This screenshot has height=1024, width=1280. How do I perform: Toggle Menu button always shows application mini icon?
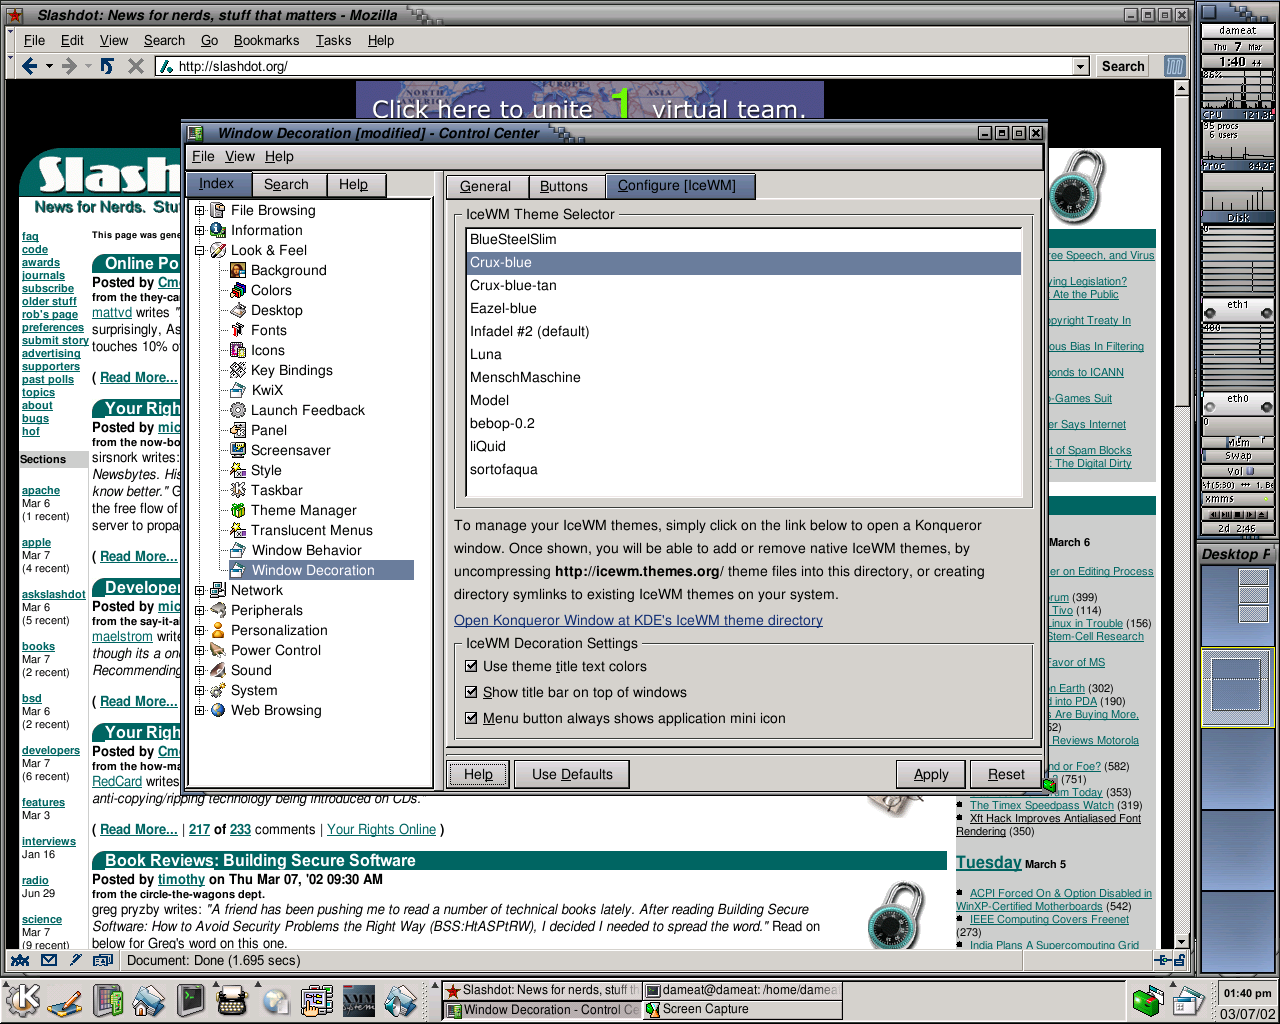pyautogui.click(x=471, y=718)
